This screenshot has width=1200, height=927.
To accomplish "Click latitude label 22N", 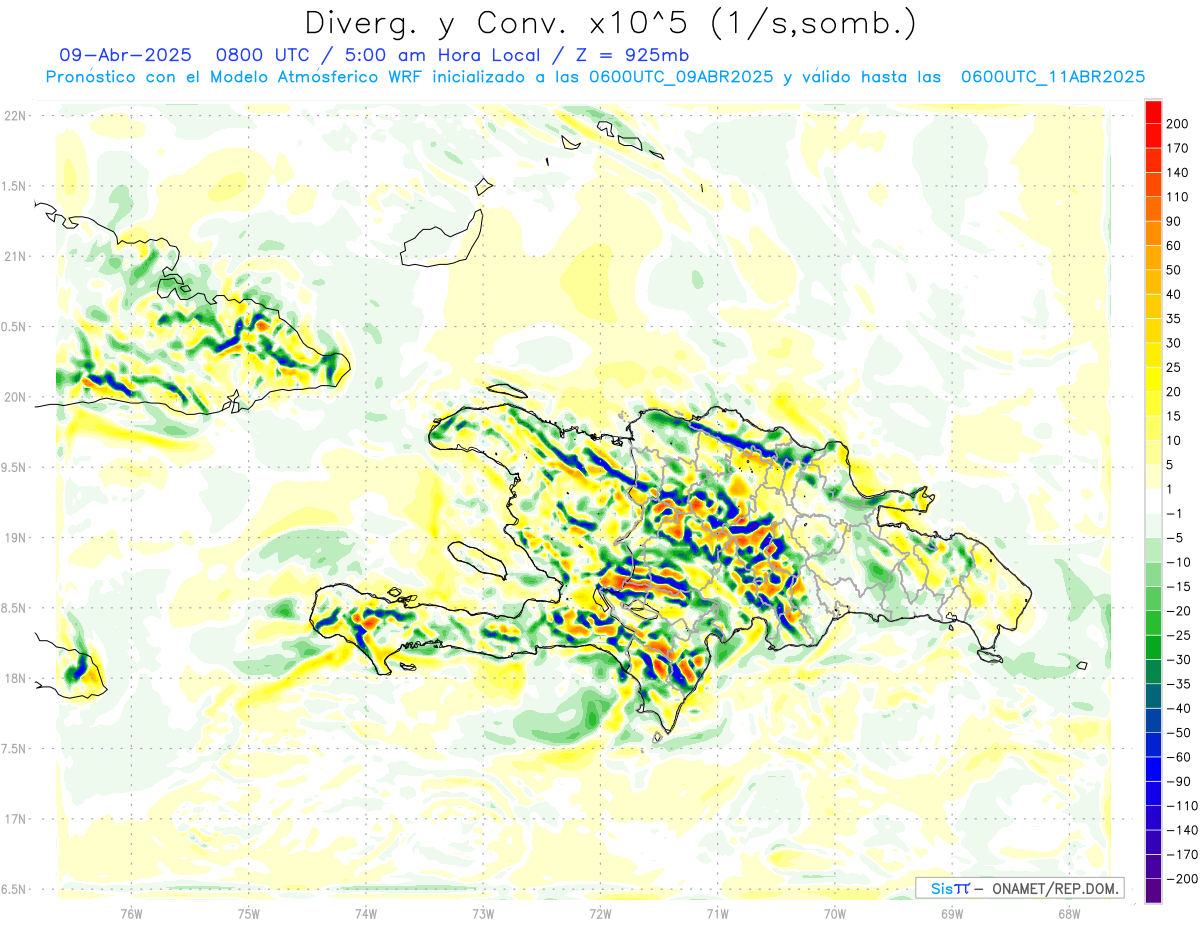I will click(15, 116).
